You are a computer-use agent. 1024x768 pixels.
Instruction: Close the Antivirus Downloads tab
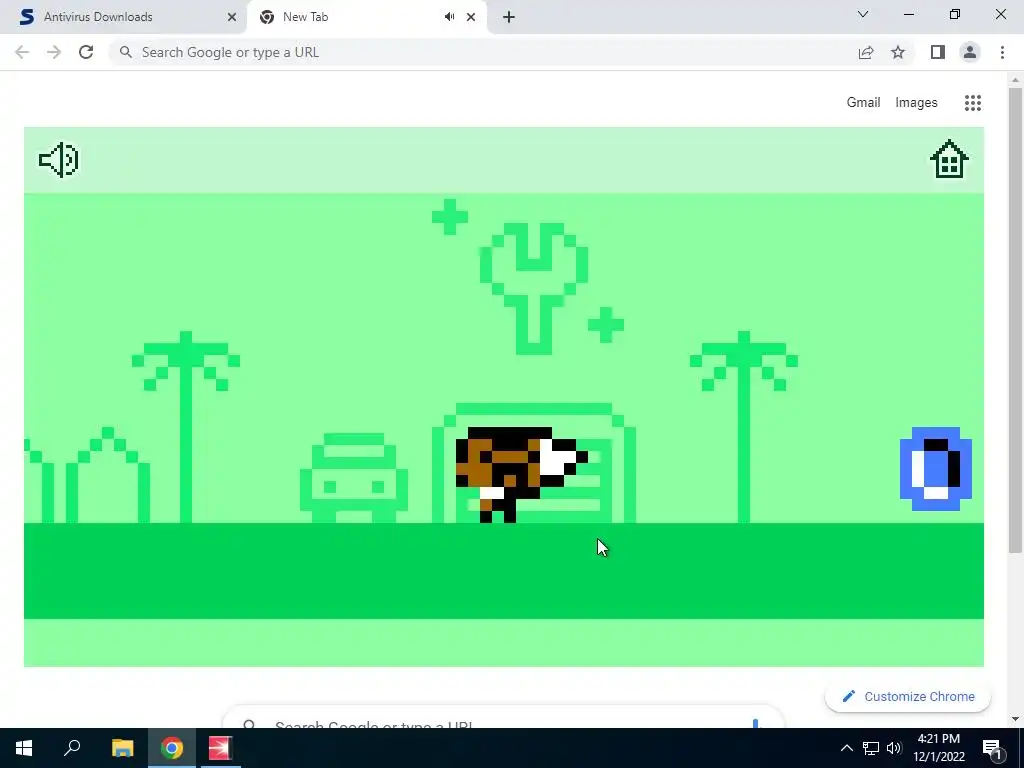232,17
